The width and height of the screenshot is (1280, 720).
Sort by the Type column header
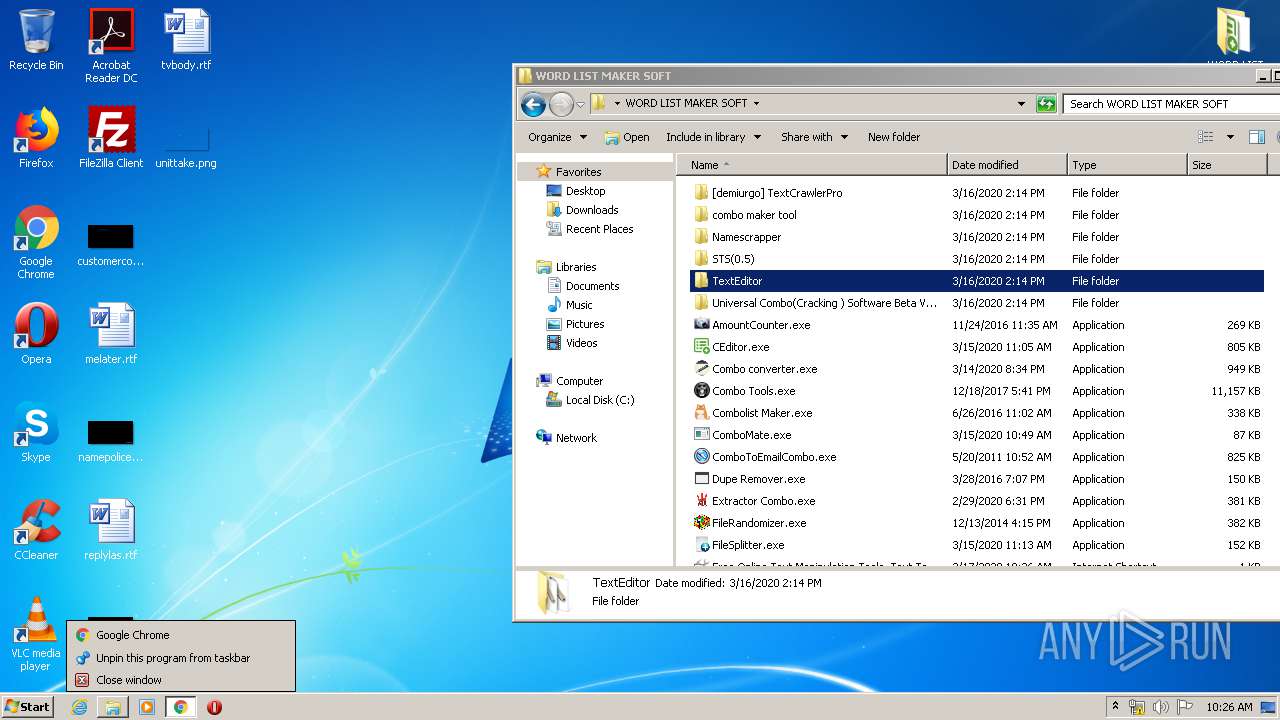click(1127, 165)
